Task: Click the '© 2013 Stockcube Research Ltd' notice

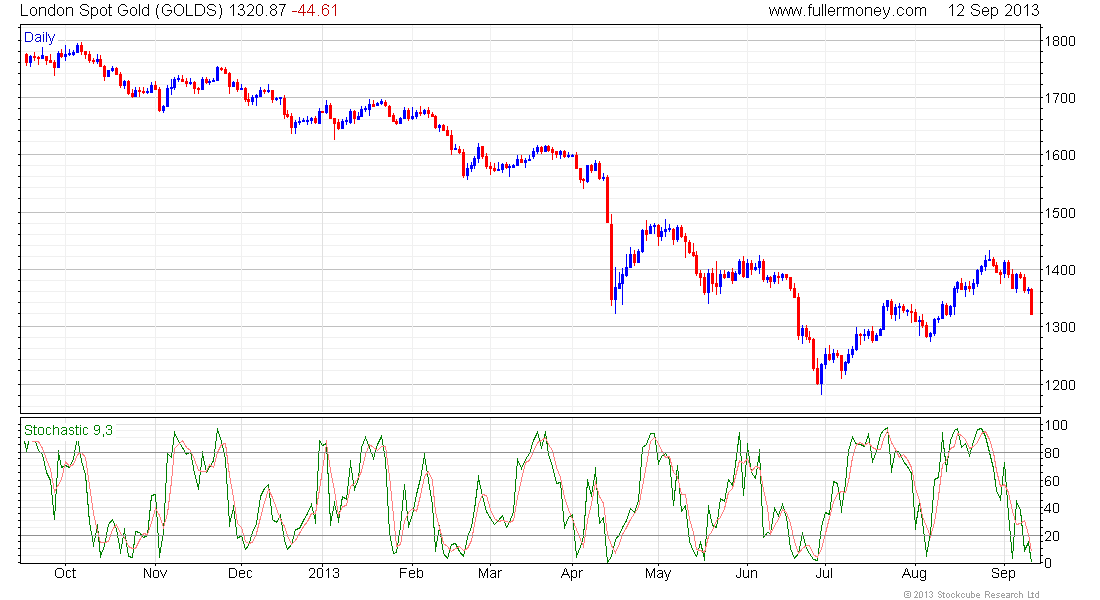Action: (971, 594)
